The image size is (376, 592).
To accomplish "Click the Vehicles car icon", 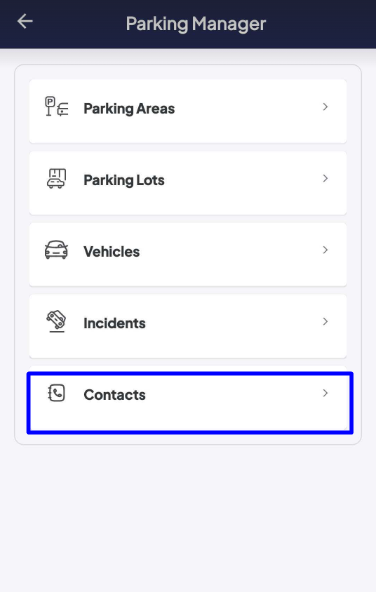I will click(x=56, y=250).
